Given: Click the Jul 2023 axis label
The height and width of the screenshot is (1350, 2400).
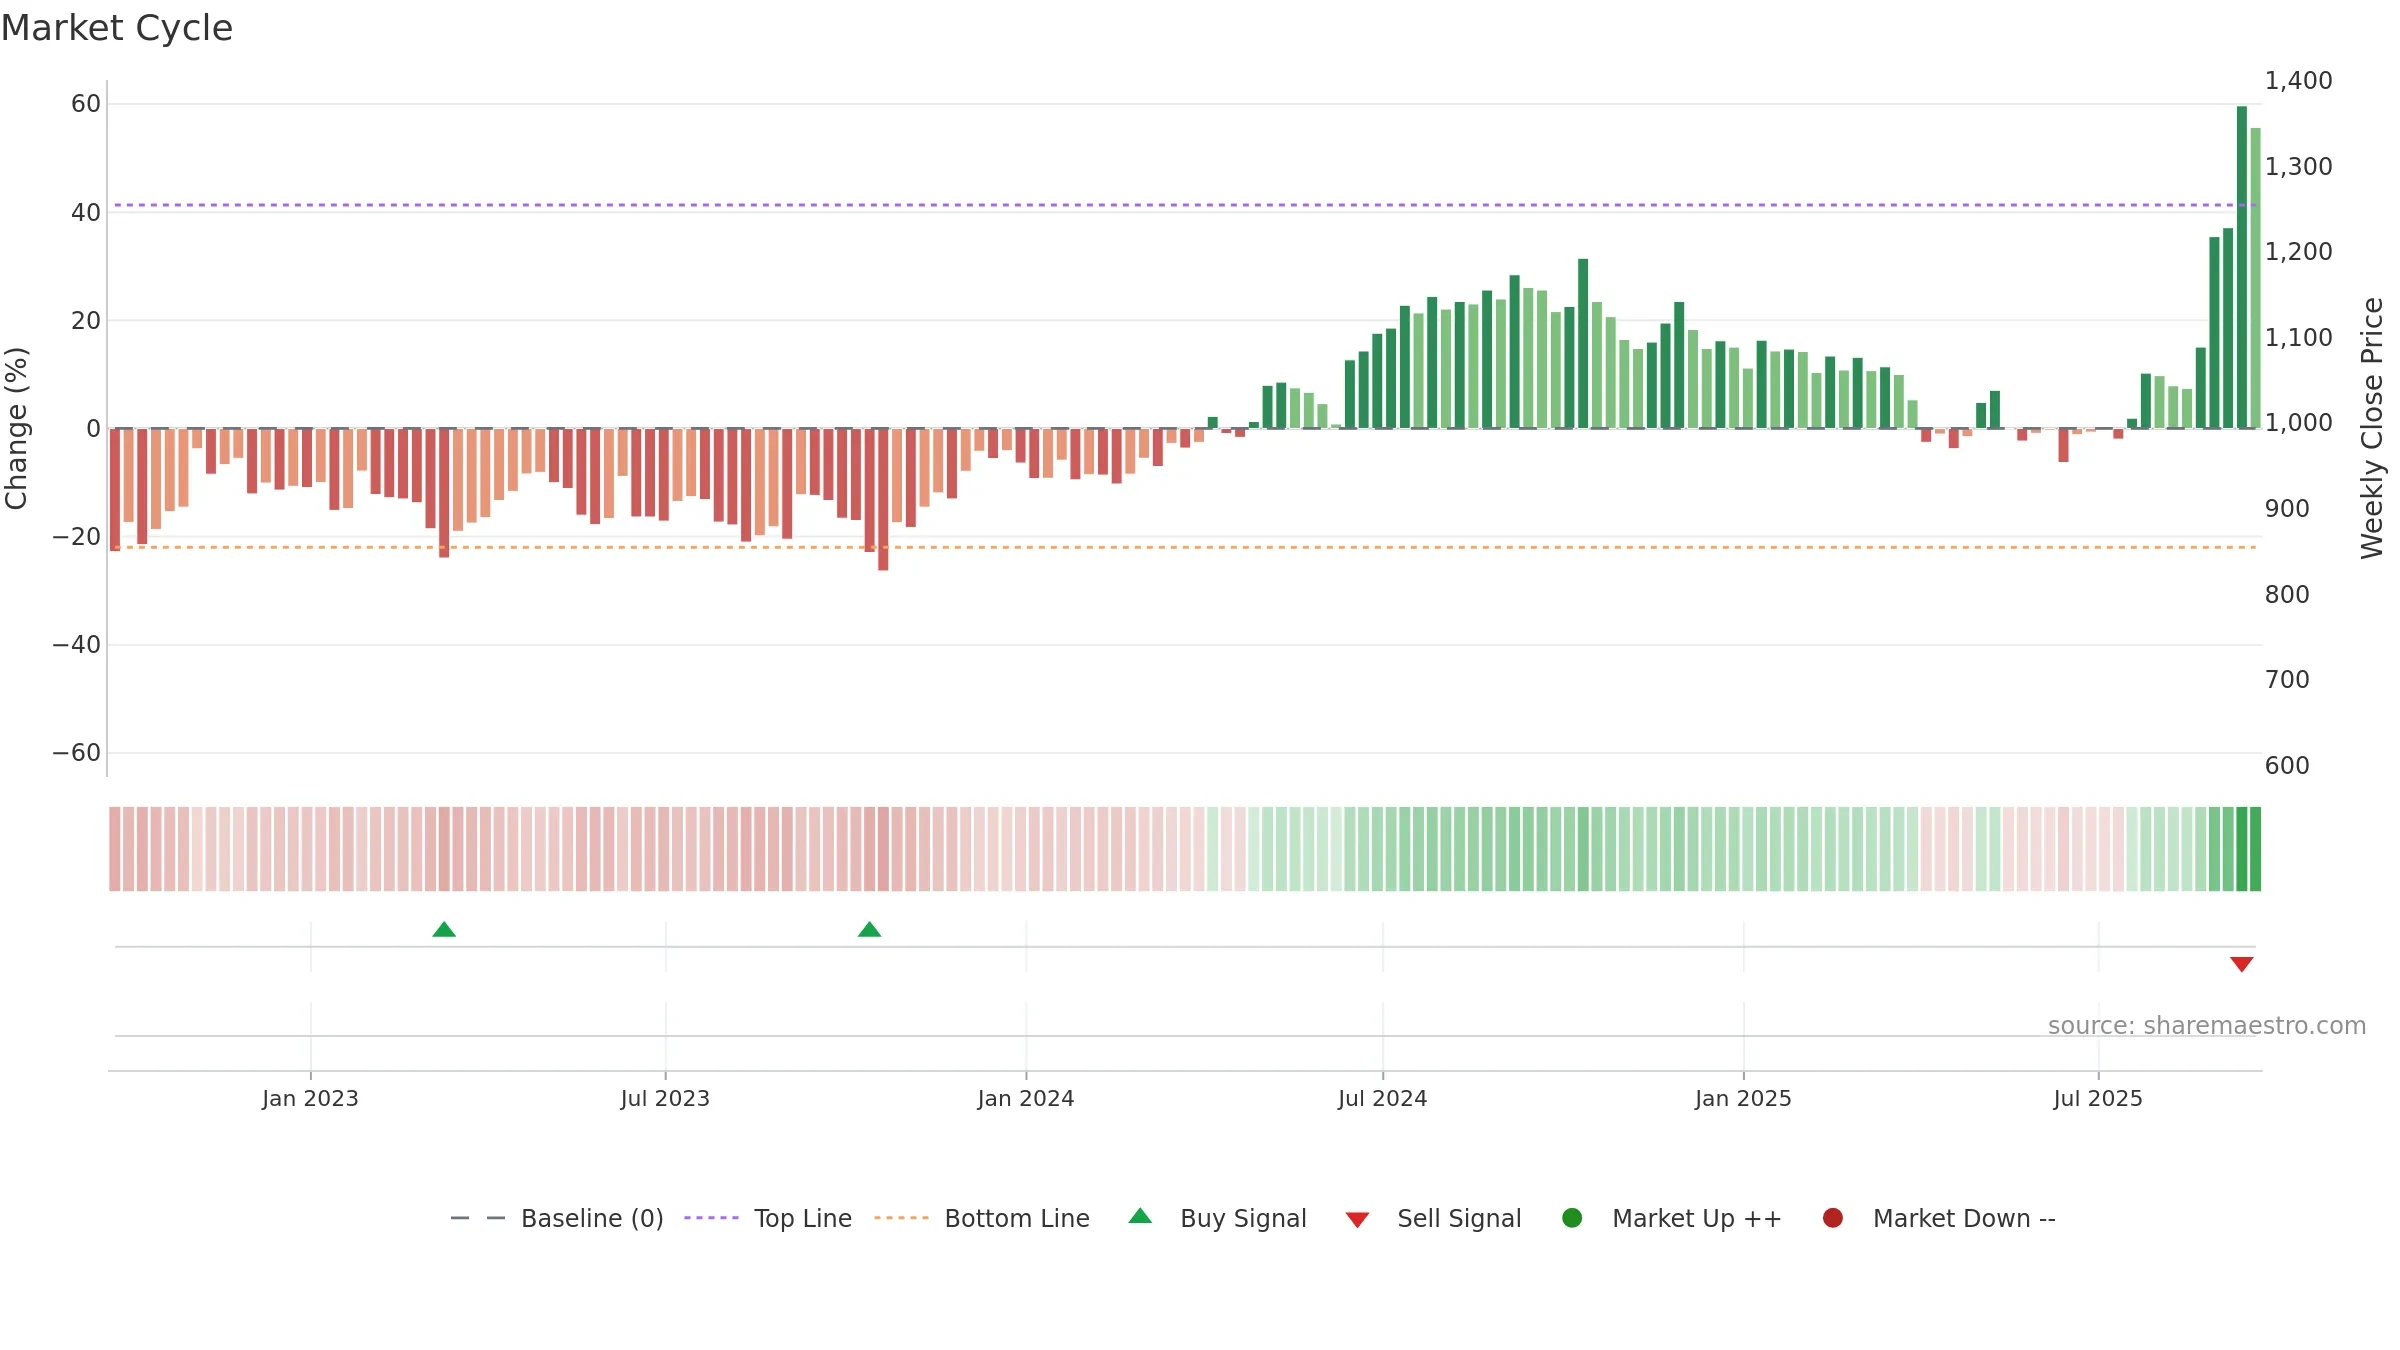Looking at the screenshot, I should (x=665, y=1098).
